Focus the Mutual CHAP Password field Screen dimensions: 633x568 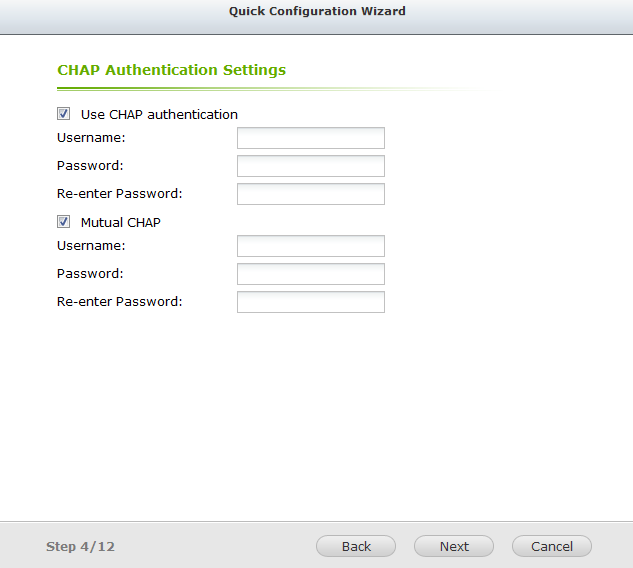click(x=311, y=274)
